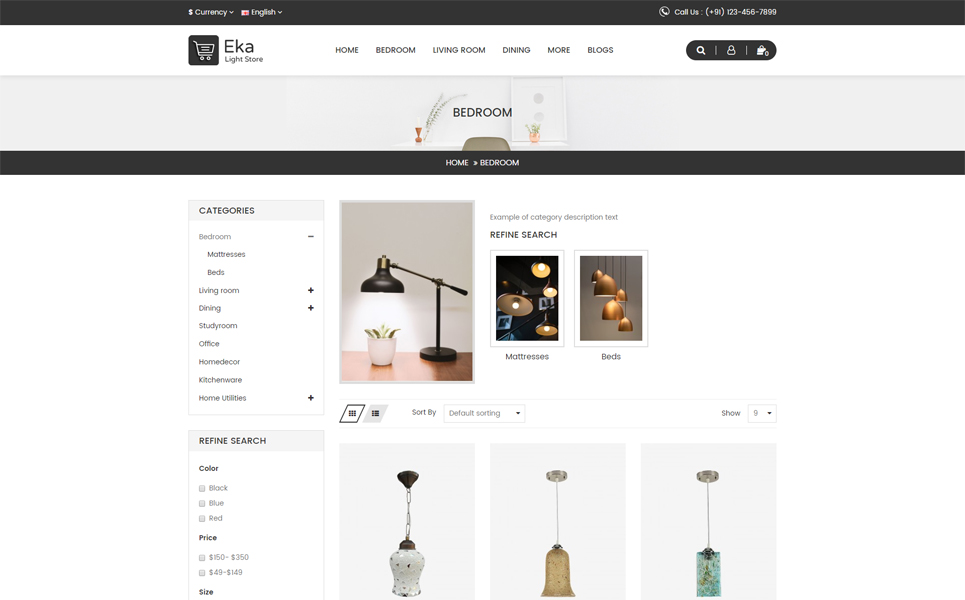Check the Blue color filter
Viewport: 965px width, 600px height.
pyautogui.click(x=202, y=503)
